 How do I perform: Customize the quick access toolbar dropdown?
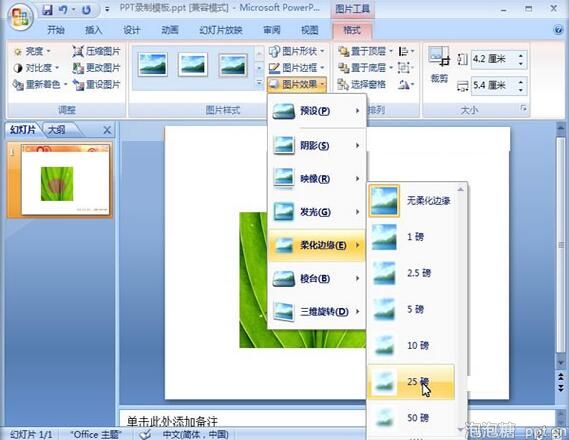107,10
